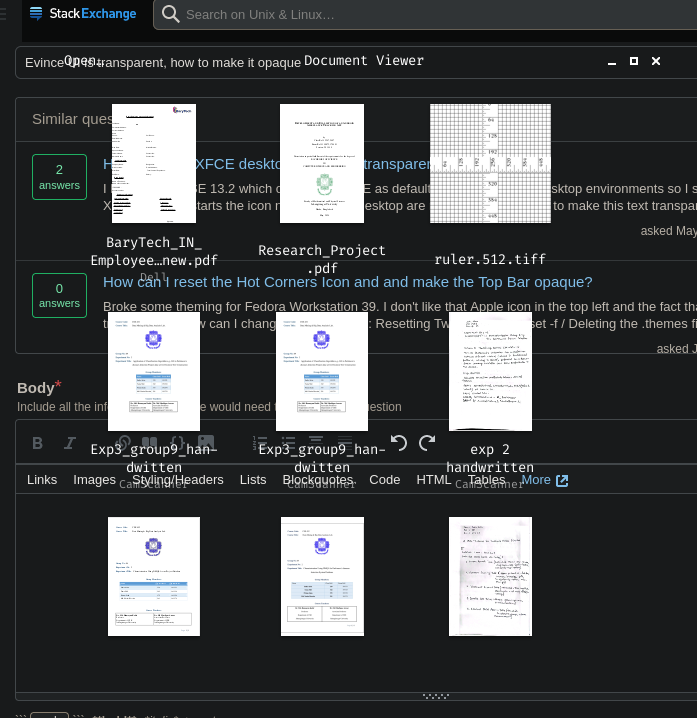Viewport: 697px width, 718px height.
Task: Click the 2 answers count box
Action: tap(60, 177)
